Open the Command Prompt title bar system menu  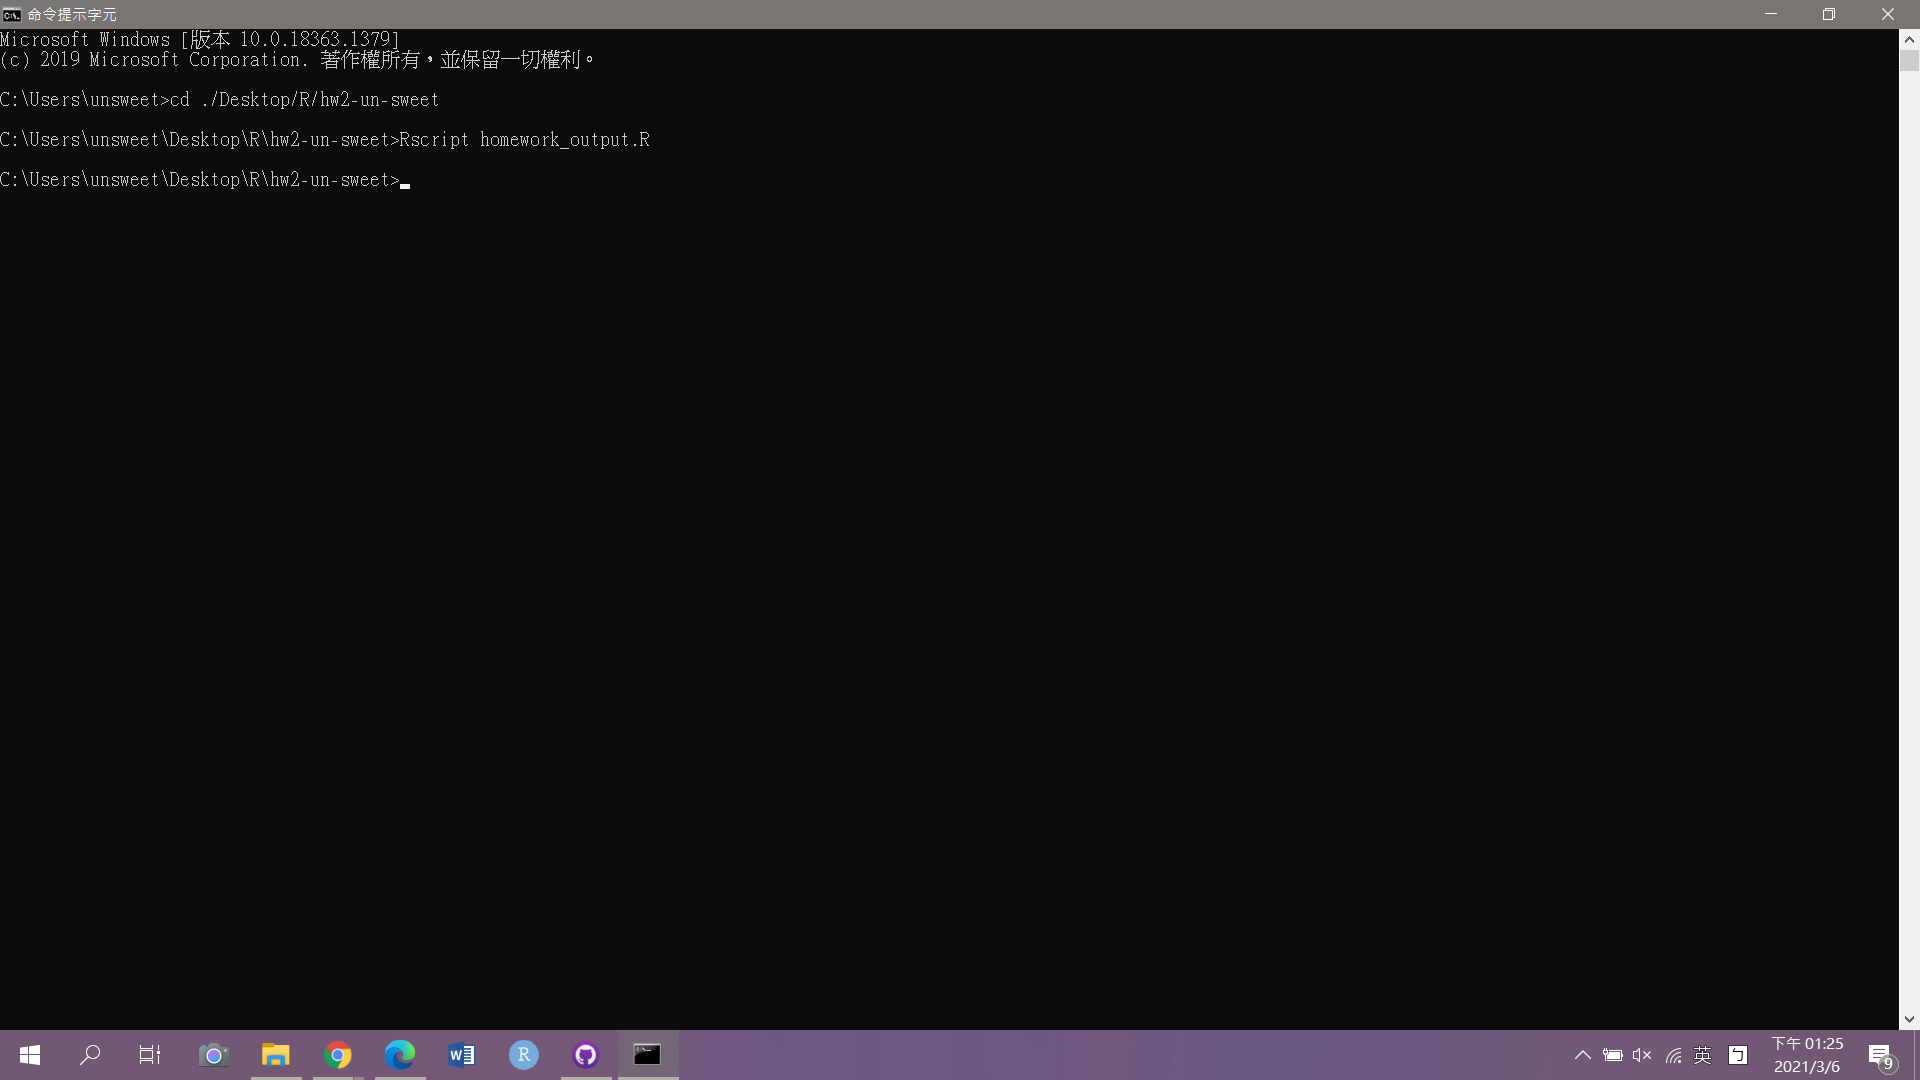point(11,14)
